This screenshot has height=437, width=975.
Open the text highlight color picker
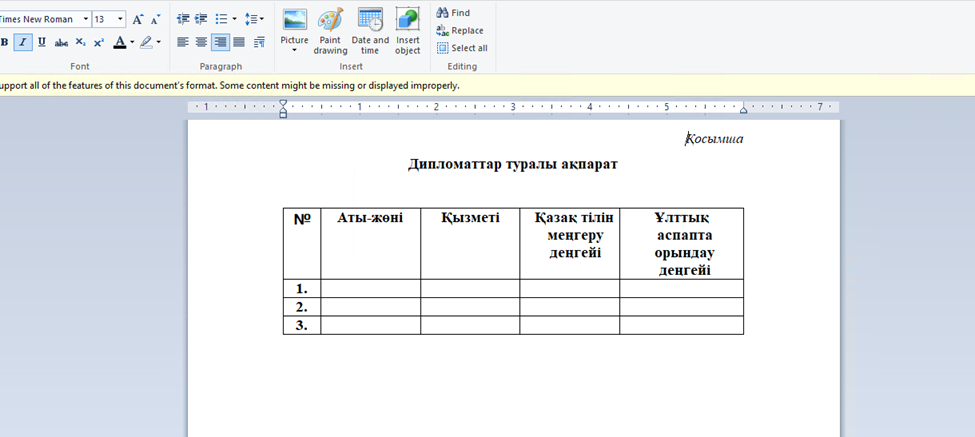click(x=158, y=42)
